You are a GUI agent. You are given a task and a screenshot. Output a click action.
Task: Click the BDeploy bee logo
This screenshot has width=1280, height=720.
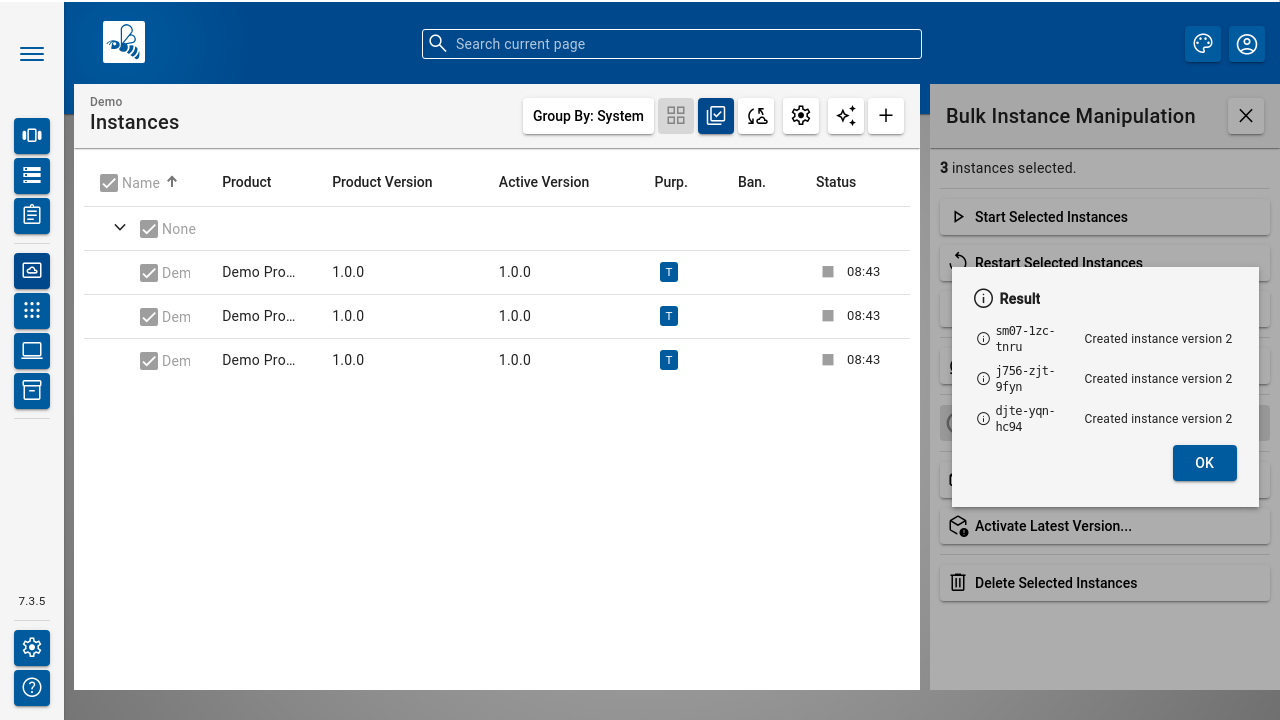point(124,42)
